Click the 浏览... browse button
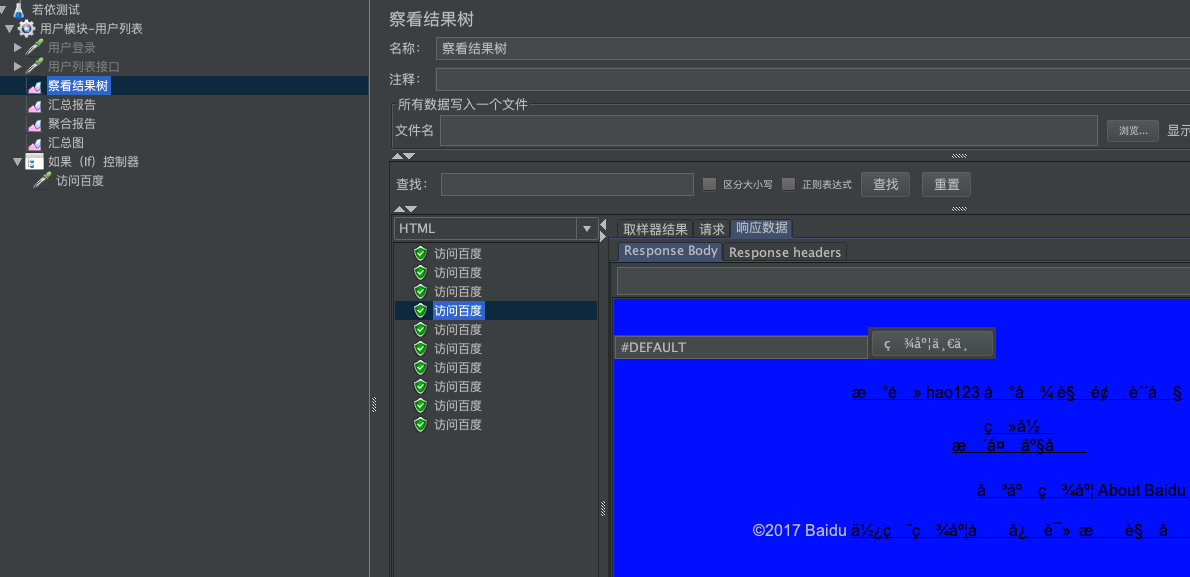The width and height of the screenshot is (1190, 577). [x=1132, y=131]
